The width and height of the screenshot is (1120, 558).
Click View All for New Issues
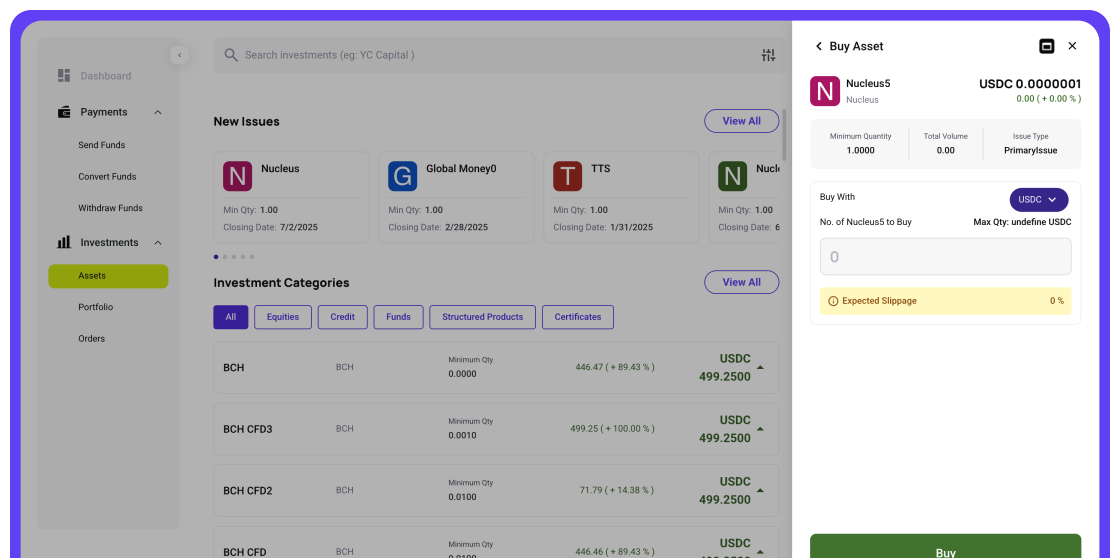(741, 121)
